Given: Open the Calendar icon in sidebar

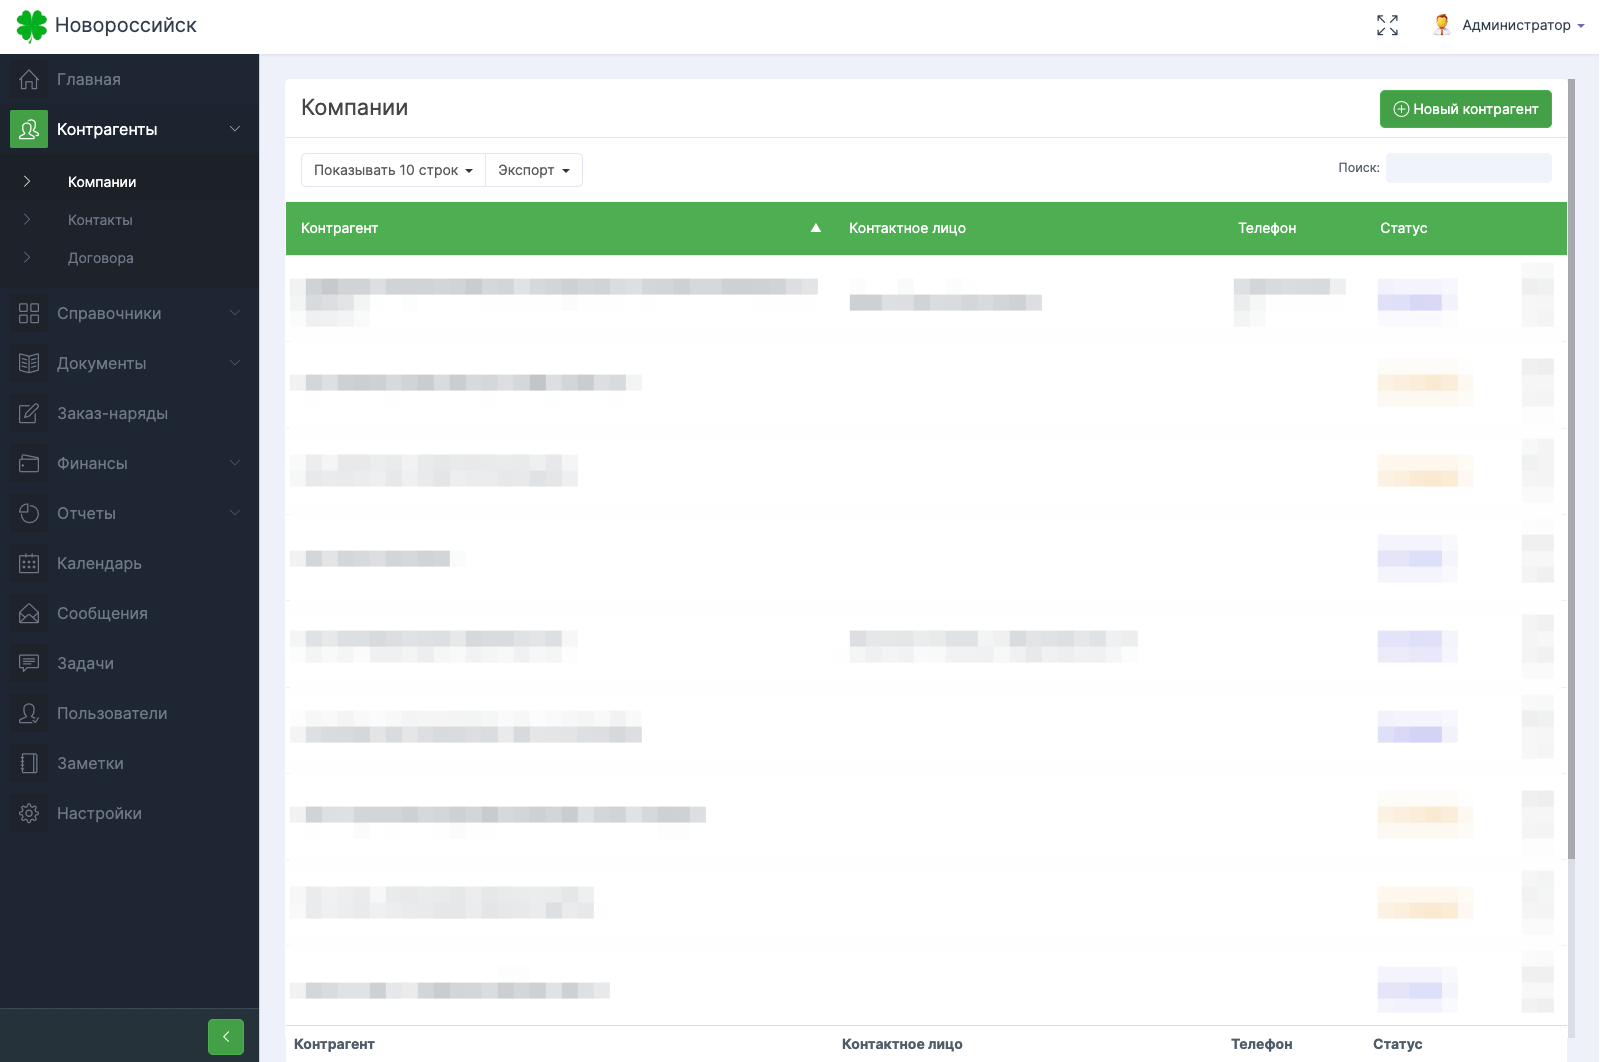Looking at the screenshot, I should click(29, 564).
